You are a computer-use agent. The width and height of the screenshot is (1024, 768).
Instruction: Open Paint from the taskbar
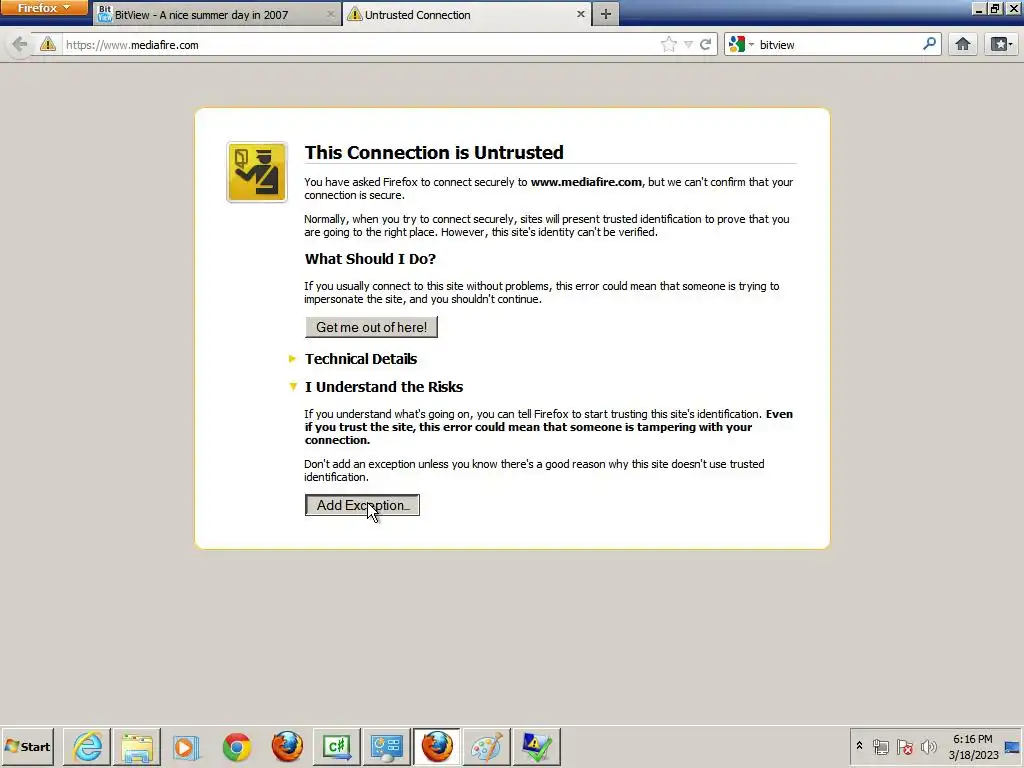[x=487, y=746]
